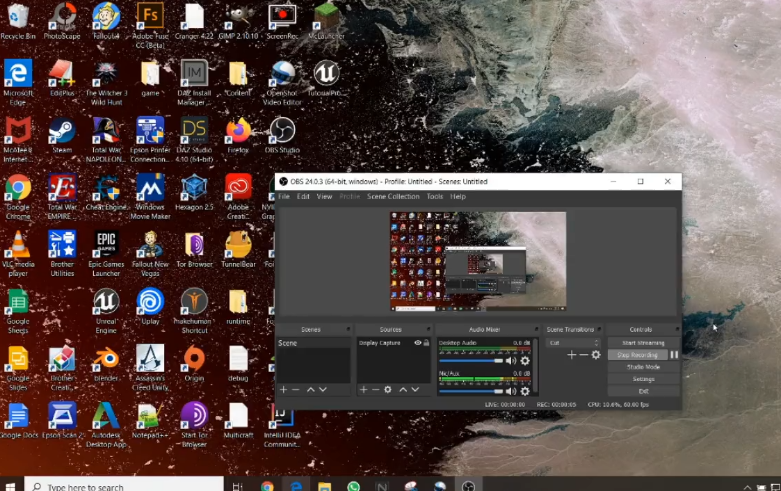Select the Tor Browser desktop icon

click(194, 249)
